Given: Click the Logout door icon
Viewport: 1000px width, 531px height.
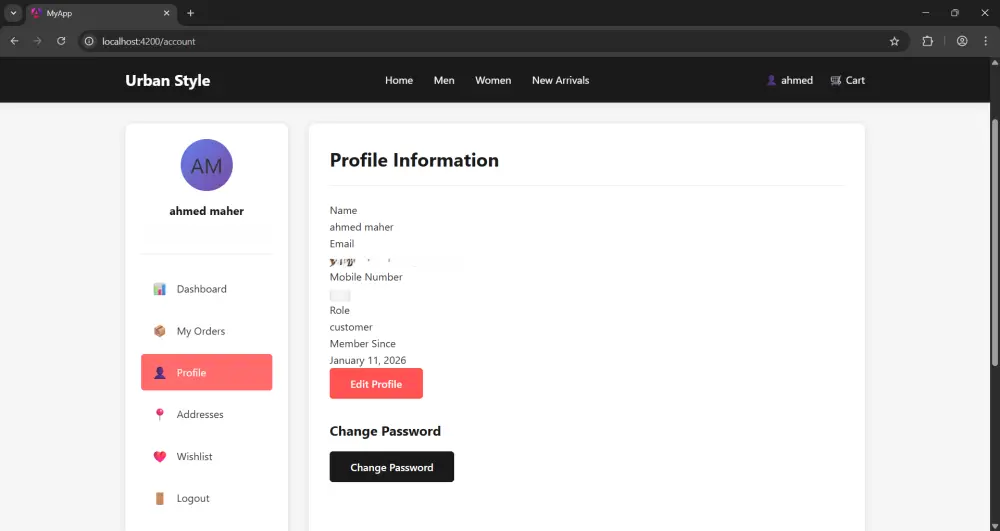Looking at the screenshot, I should coord(159,499).
